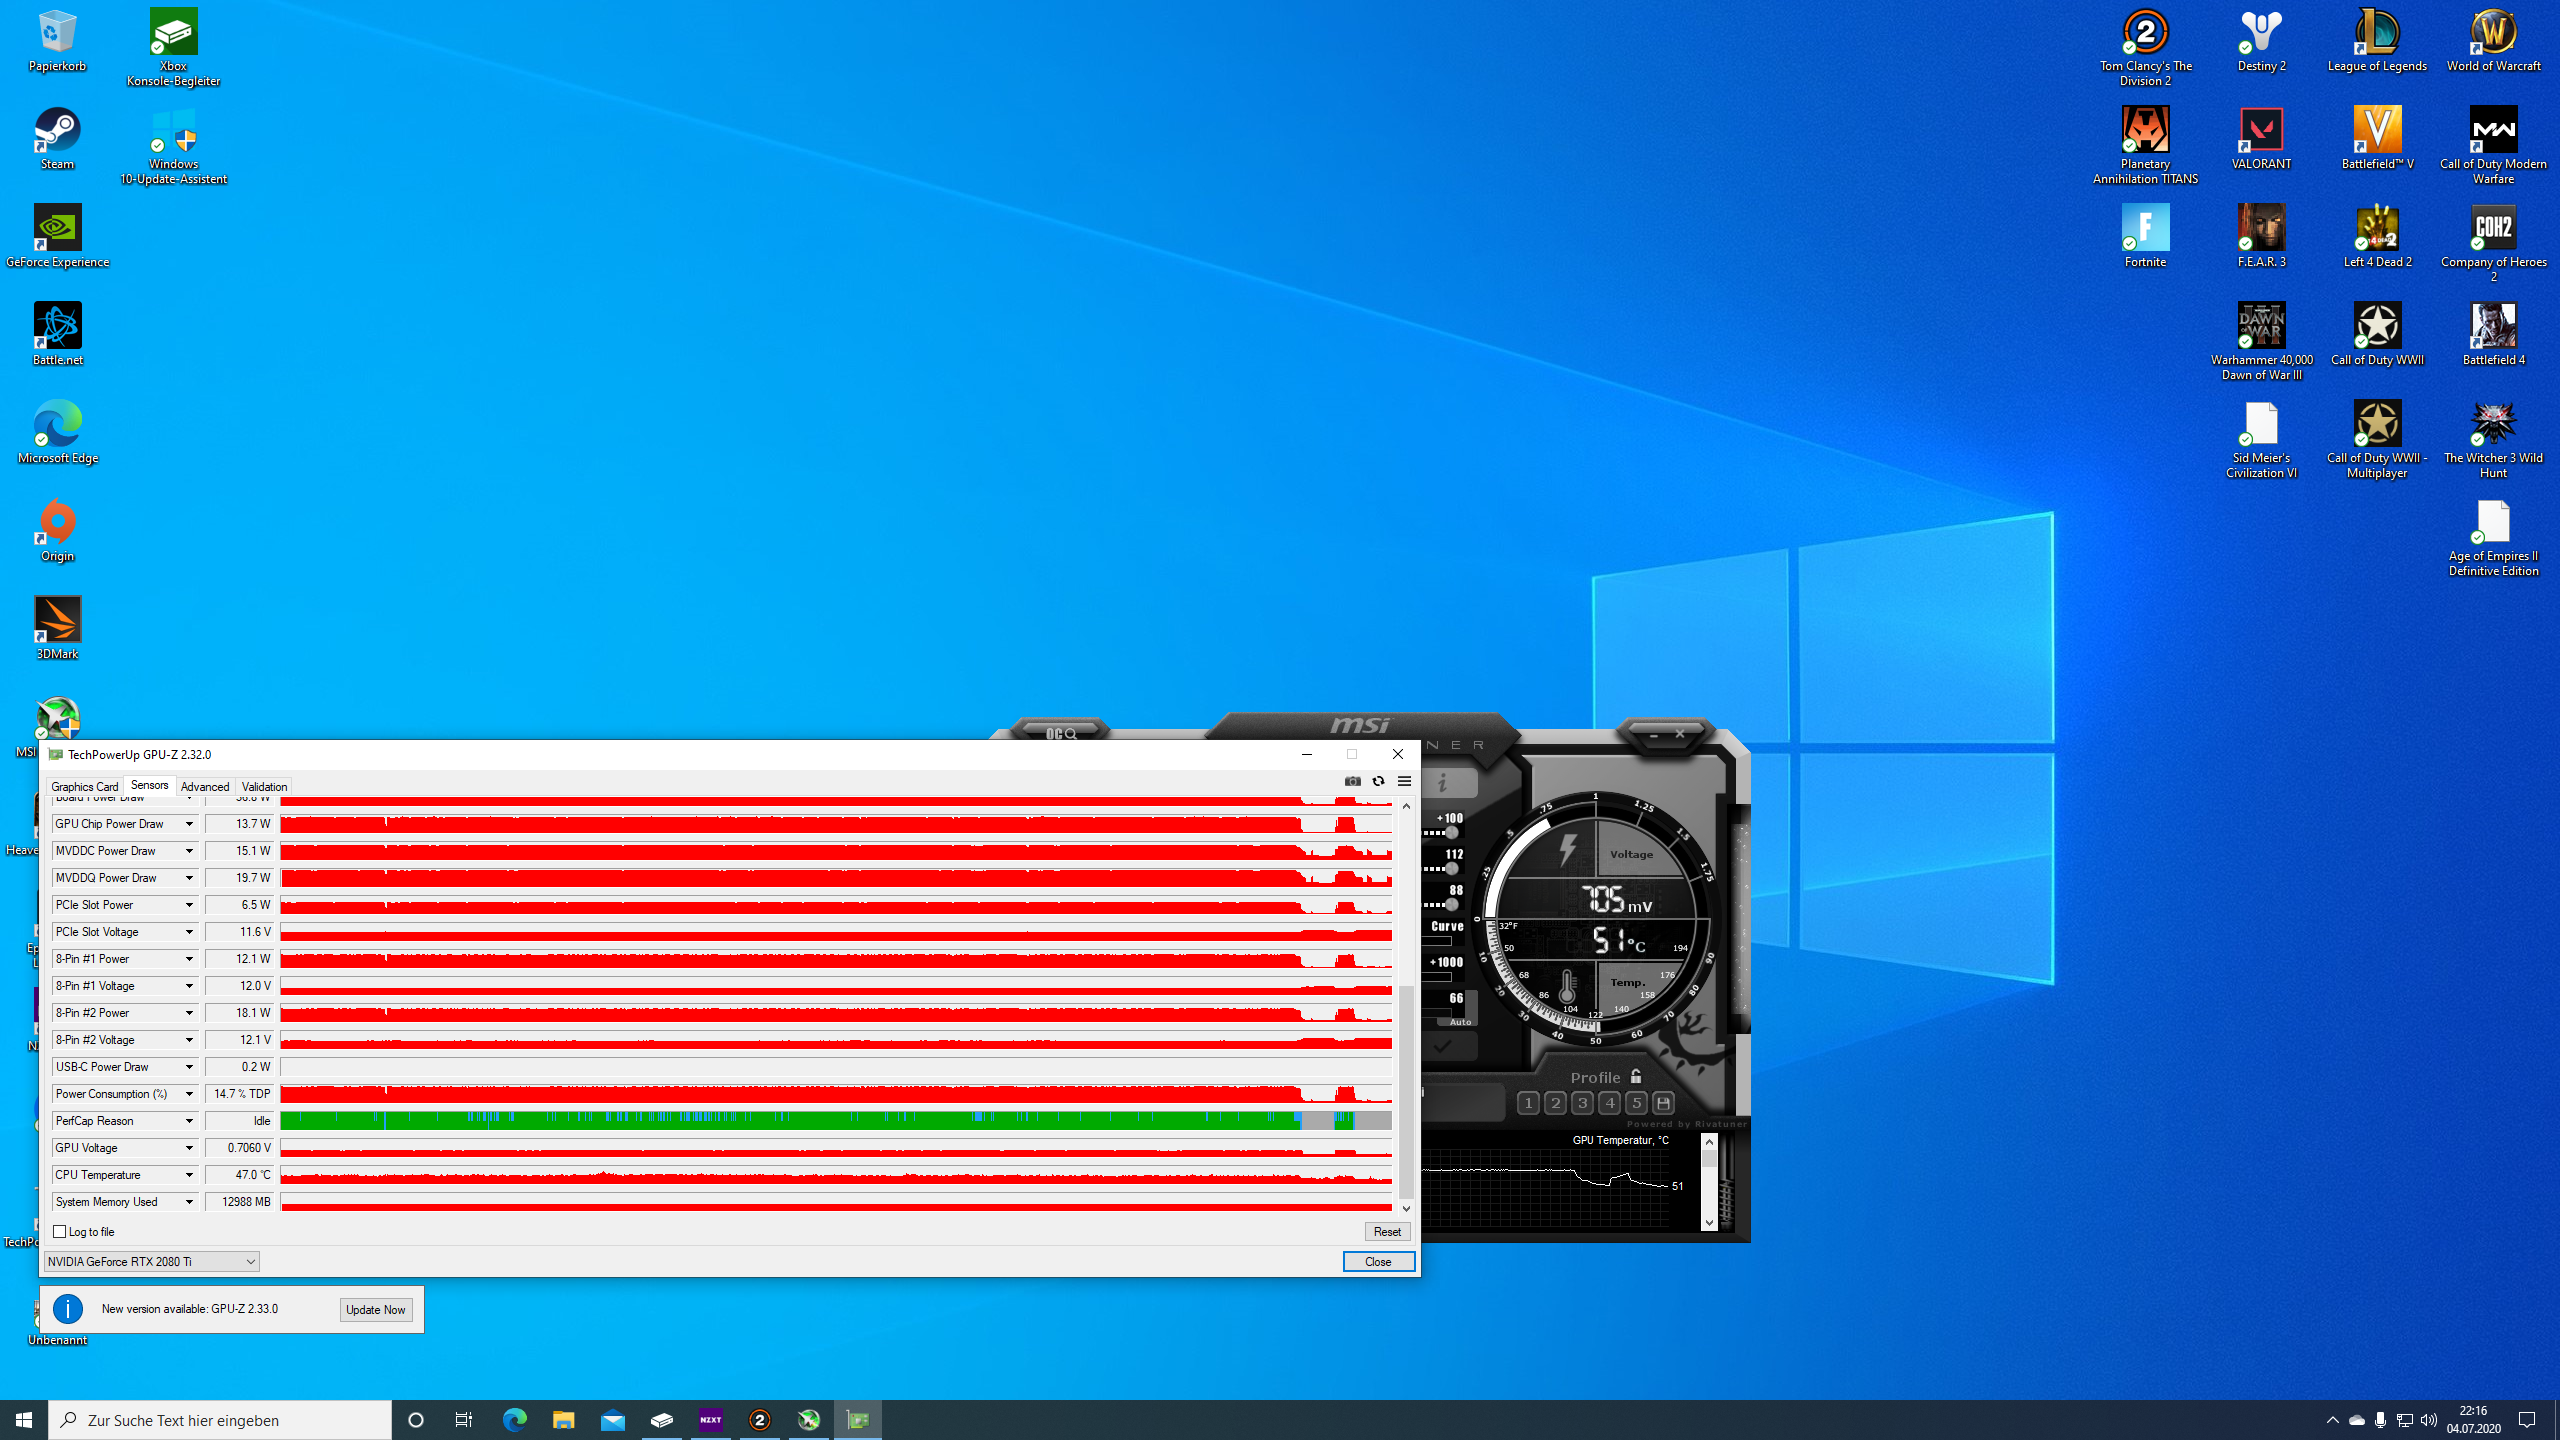
Task: Open the GPU-Z hamburger menu icon
Action: (1404, 781)
